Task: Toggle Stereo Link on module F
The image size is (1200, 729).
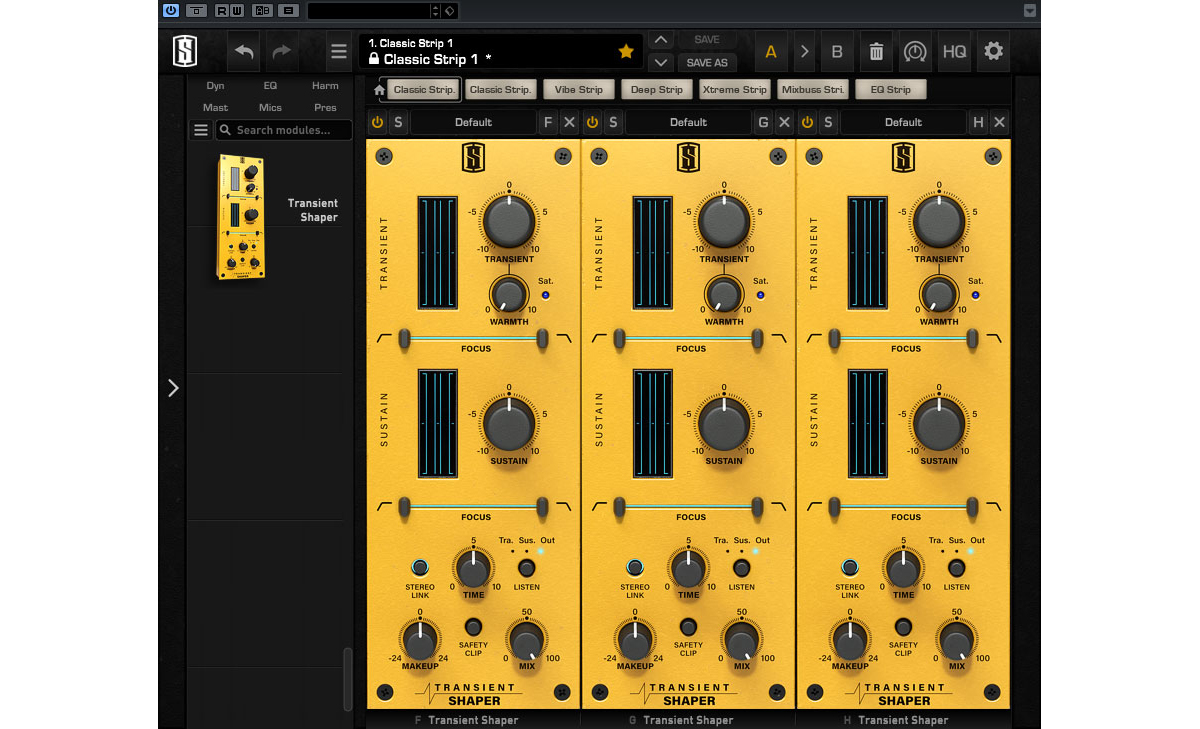Action: pos(420,568)
